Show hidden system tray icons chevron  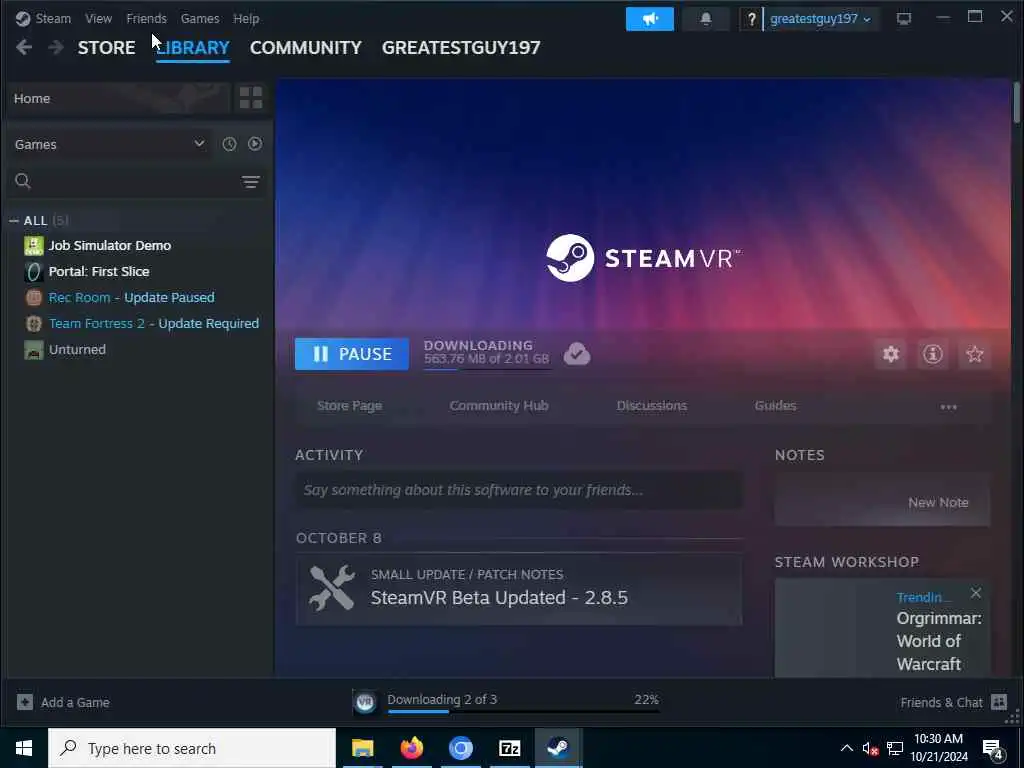[846, 748]
